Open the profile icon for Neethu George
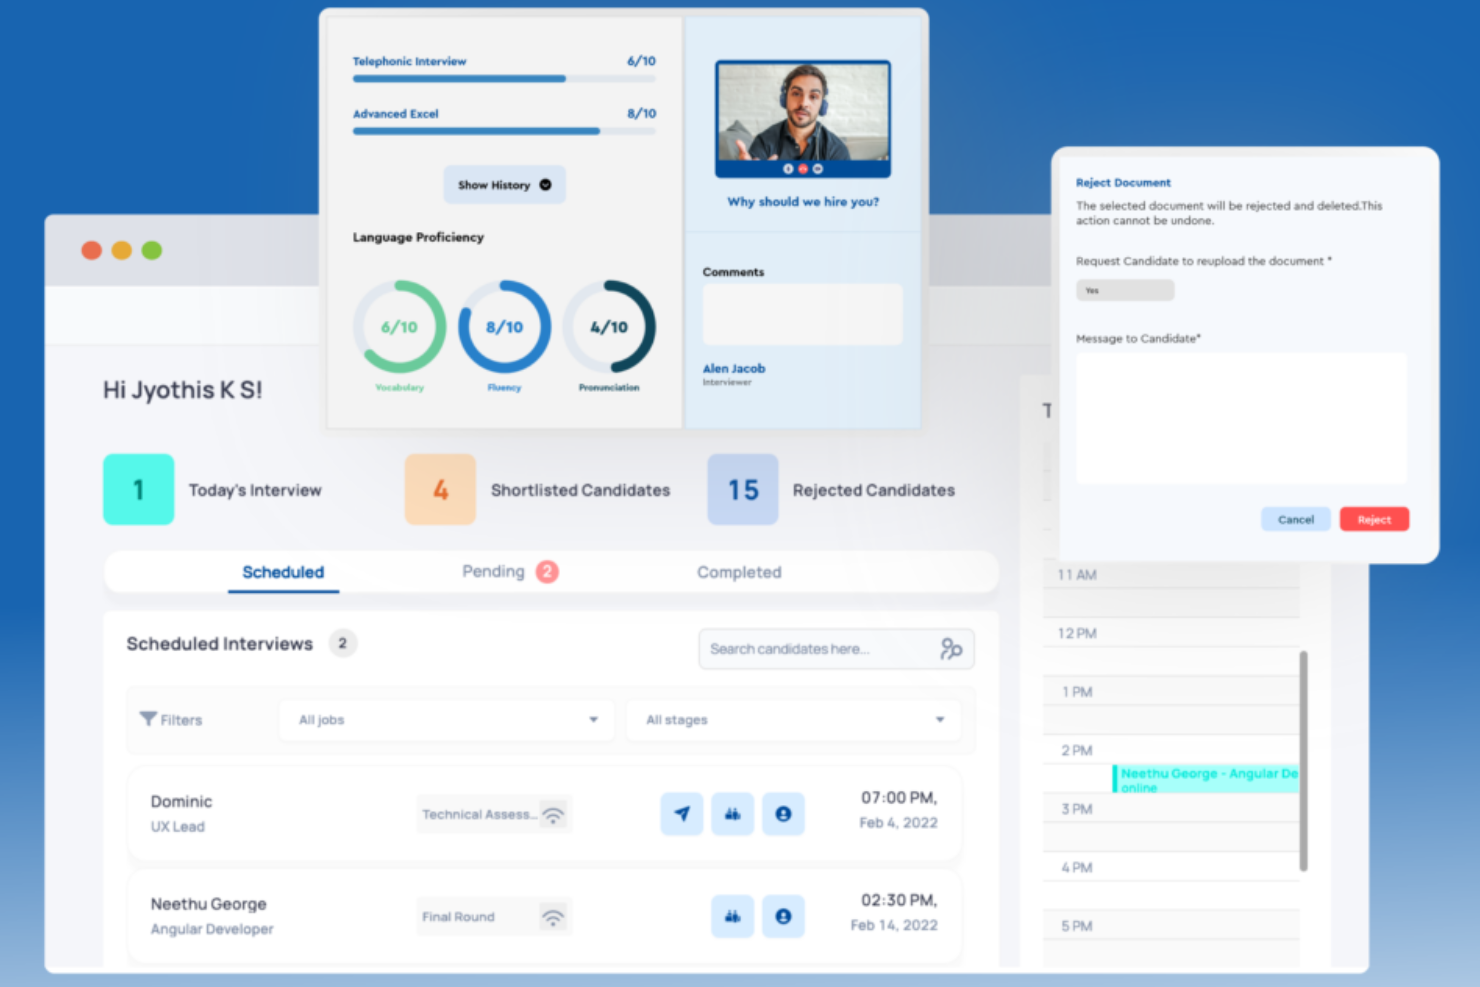The height and width of the screenshot is (987, 1480). pos(783,916)
